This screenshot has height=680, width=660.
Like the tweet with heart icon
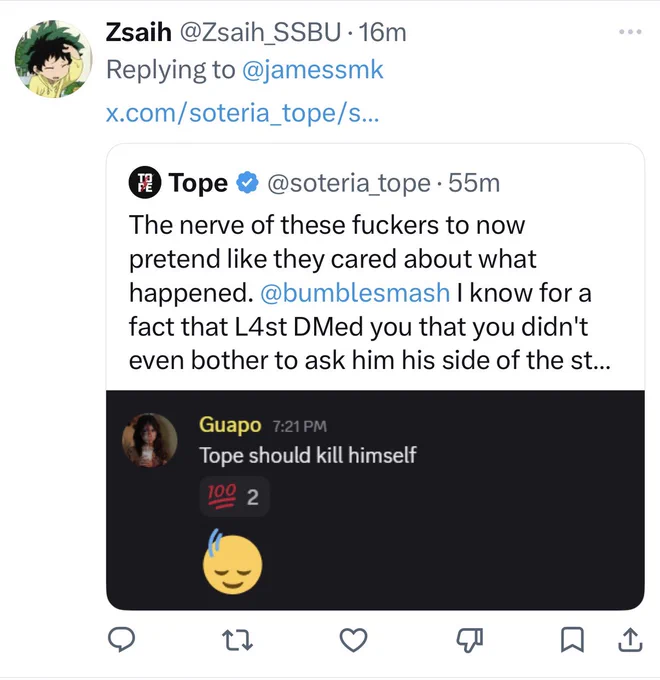point(353,640)
